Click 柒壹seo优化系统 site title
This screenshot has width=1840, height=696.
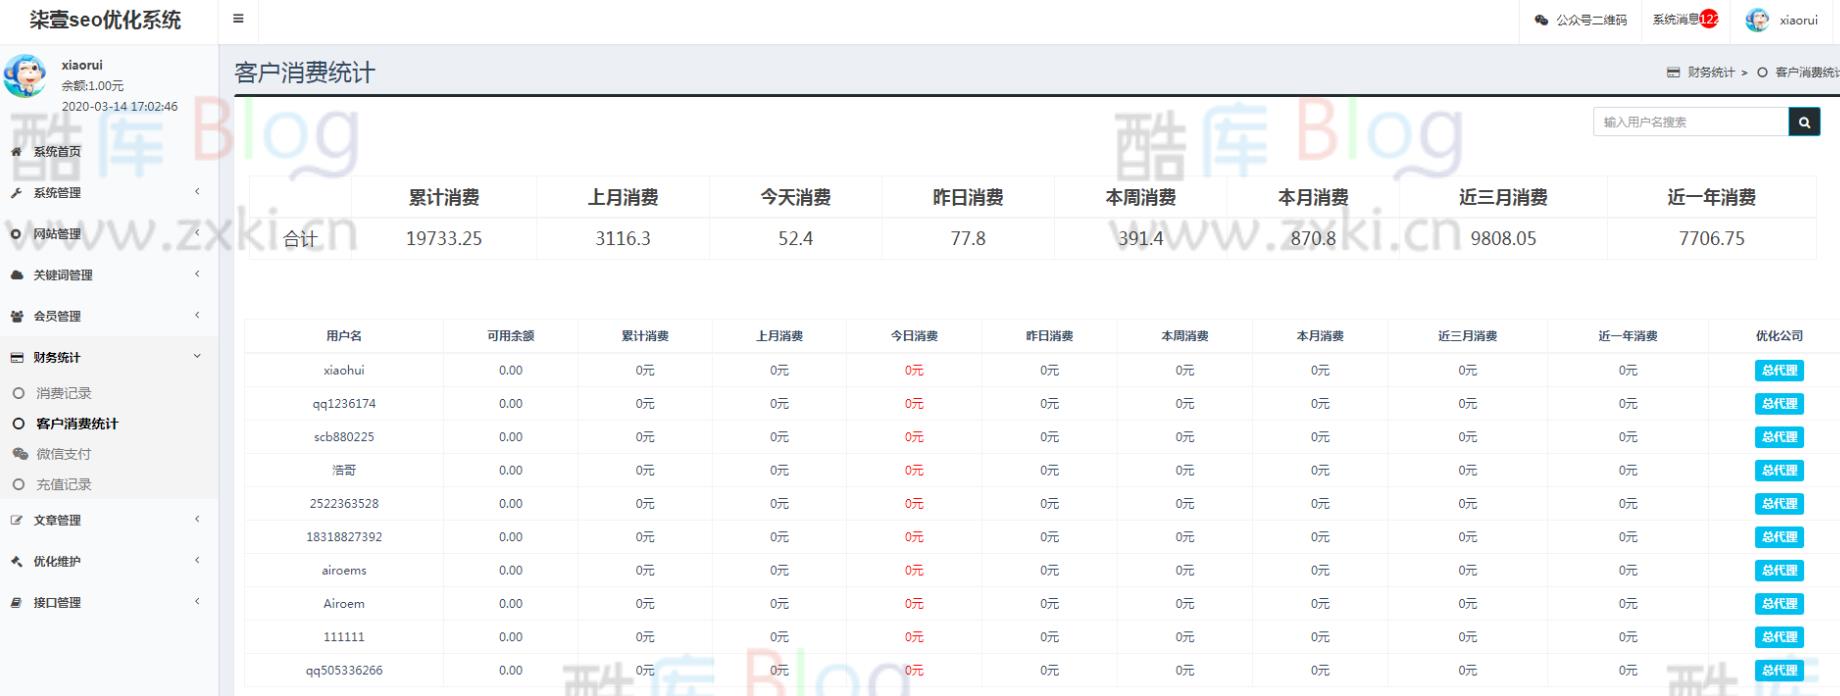[x=105, y=20]
